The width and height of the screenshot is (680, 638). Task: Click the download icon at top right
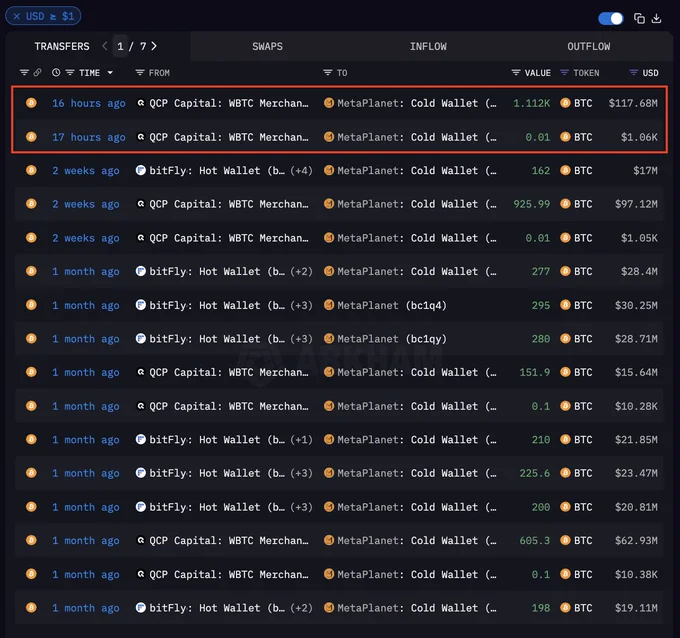point(657,18)
